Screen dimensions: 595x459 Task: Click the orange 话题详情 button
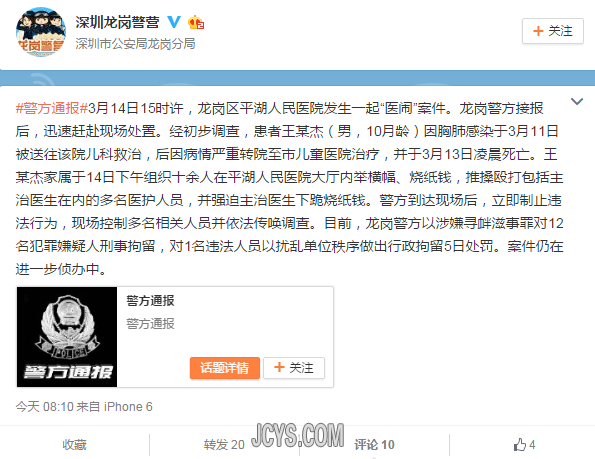click(225, 368)
